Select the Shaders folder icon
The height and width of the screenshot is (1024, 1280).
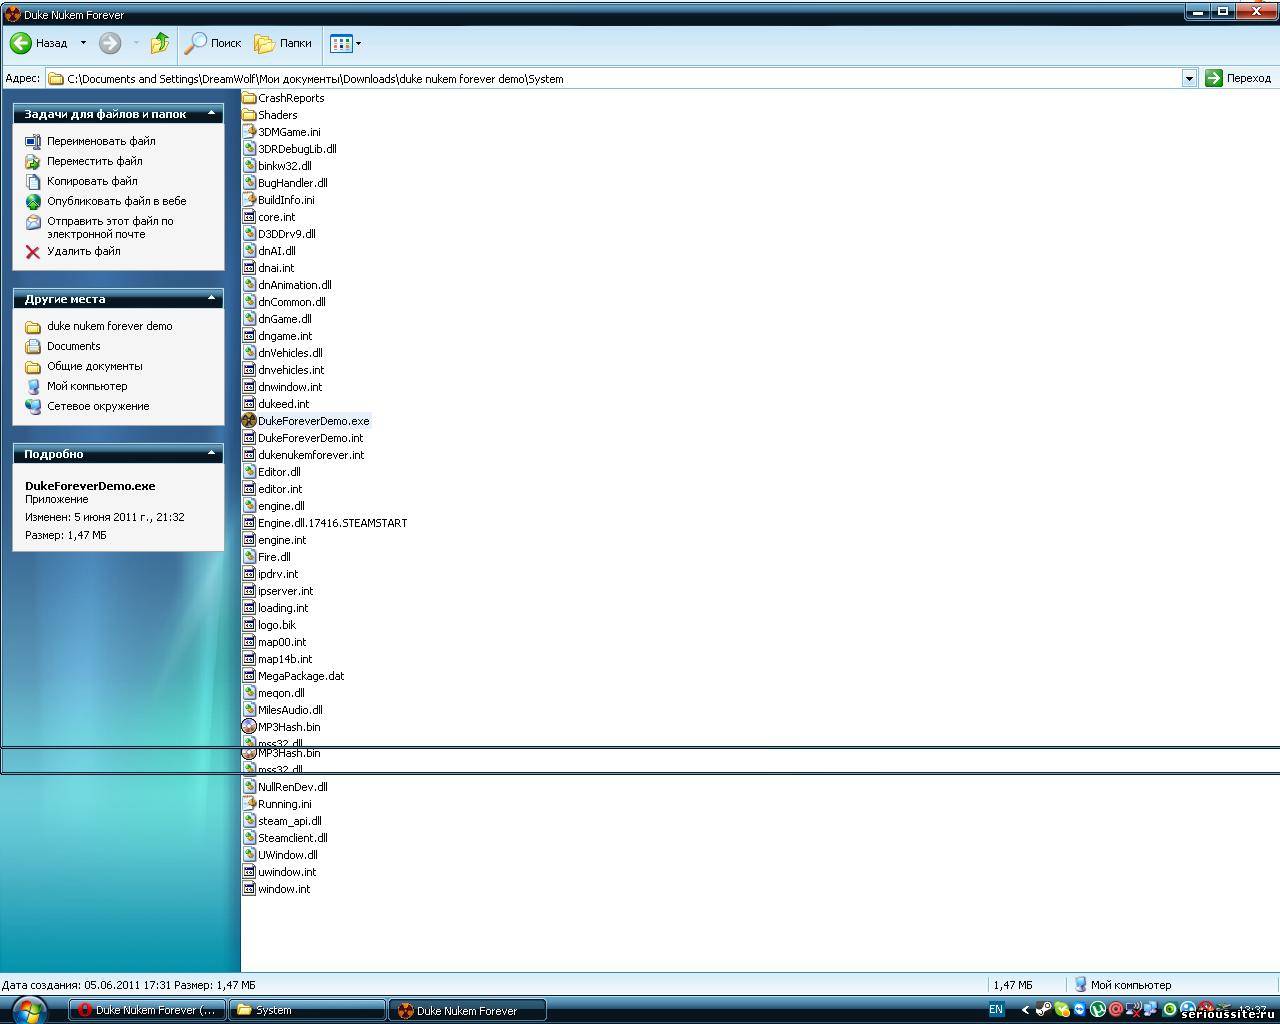[x=249, y=115]
